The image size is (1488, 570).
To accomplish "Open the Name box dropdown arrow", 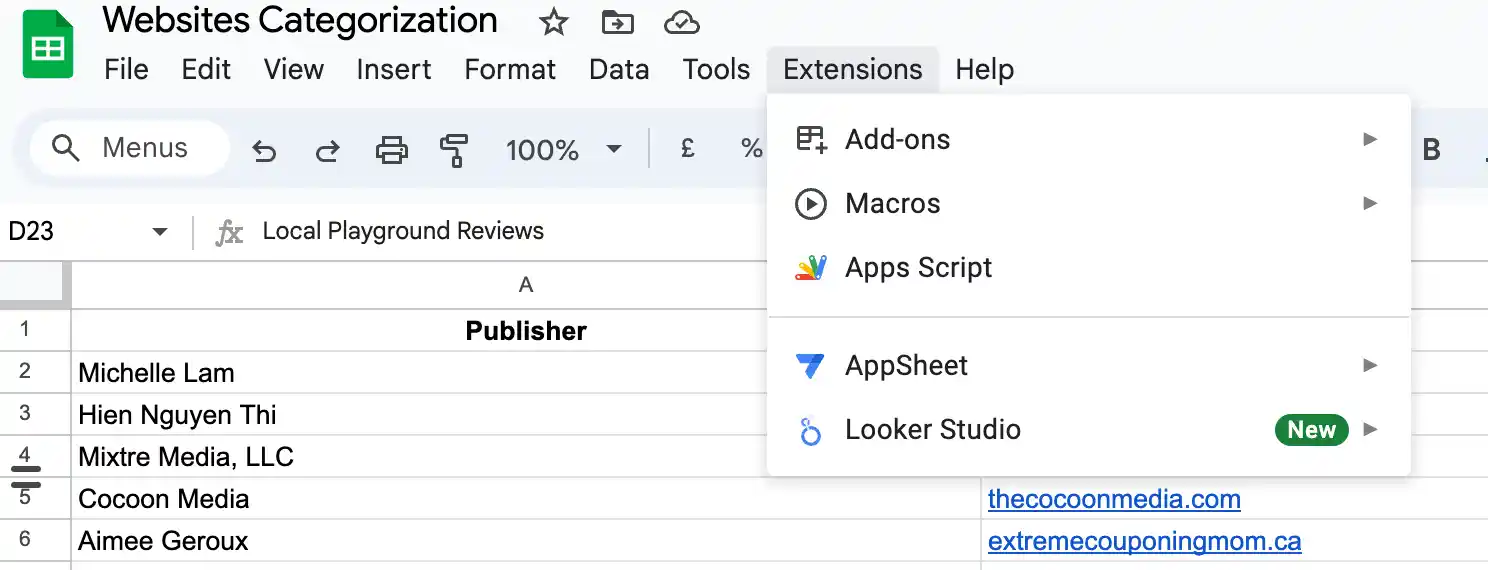I will tap(159, 232).
